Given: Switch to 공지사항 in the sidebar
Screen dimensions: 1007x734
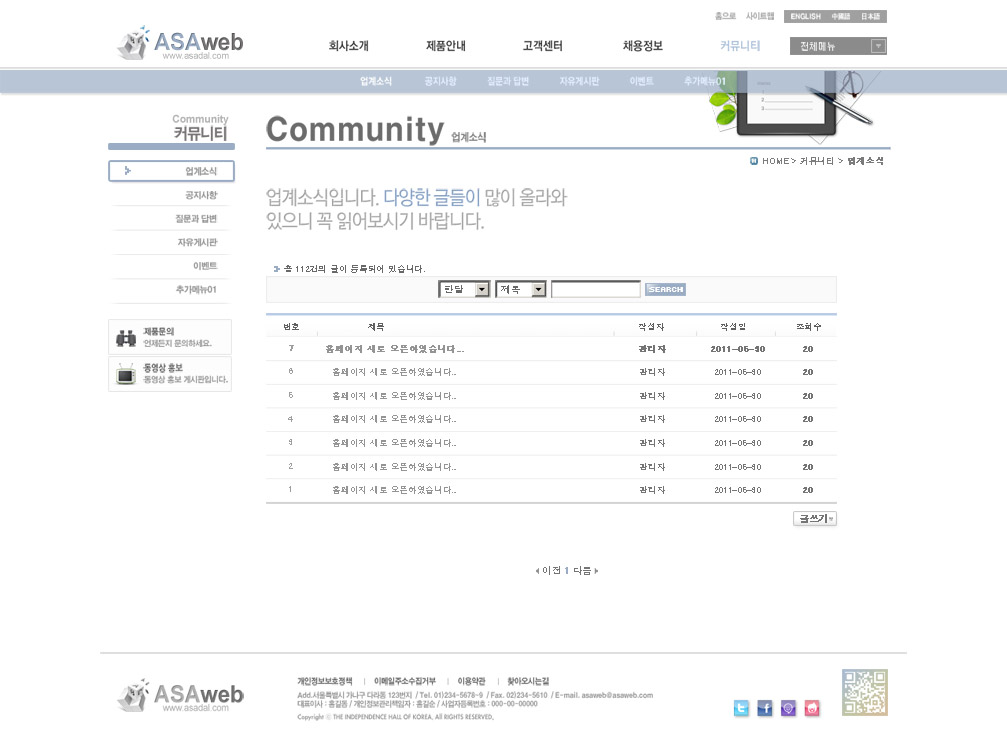Looking at the screenshot, I should click(200, 195).
